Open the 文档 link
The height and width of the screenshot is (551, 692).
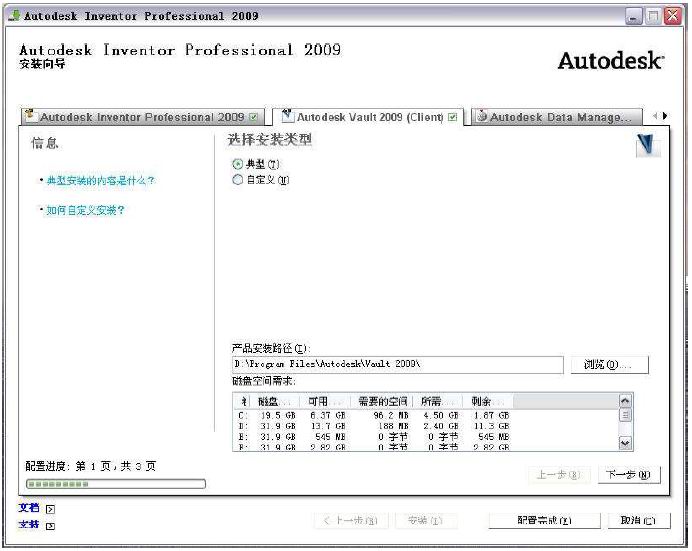[29, 508]
